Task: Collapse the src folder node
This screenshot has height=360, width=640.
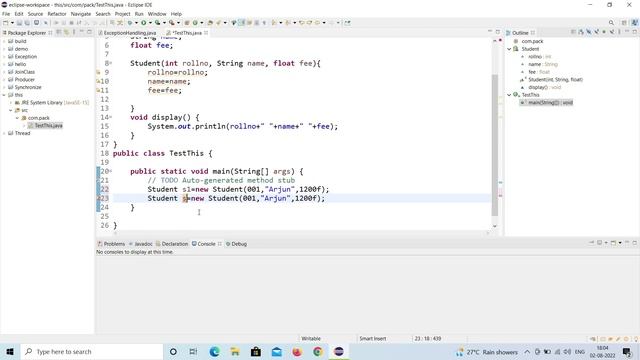Action: (11, 110)
